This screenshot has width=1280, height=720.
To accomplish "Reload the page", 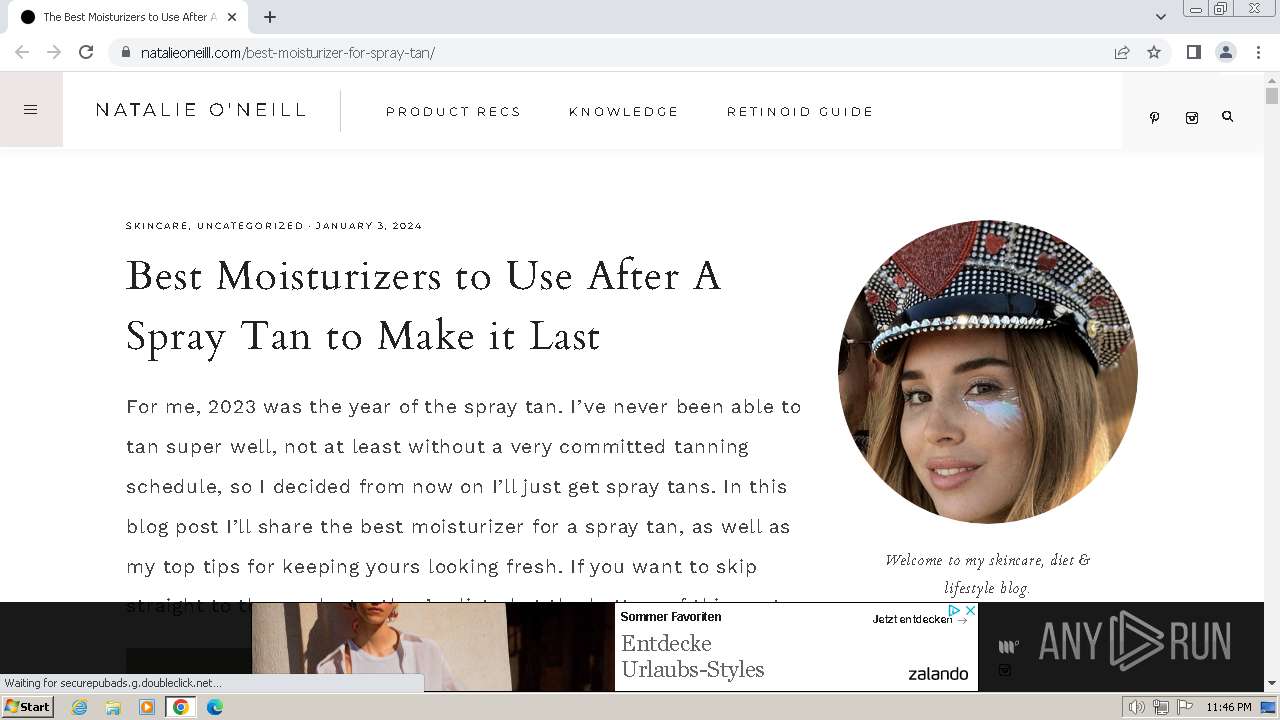I will coord(86,52).
